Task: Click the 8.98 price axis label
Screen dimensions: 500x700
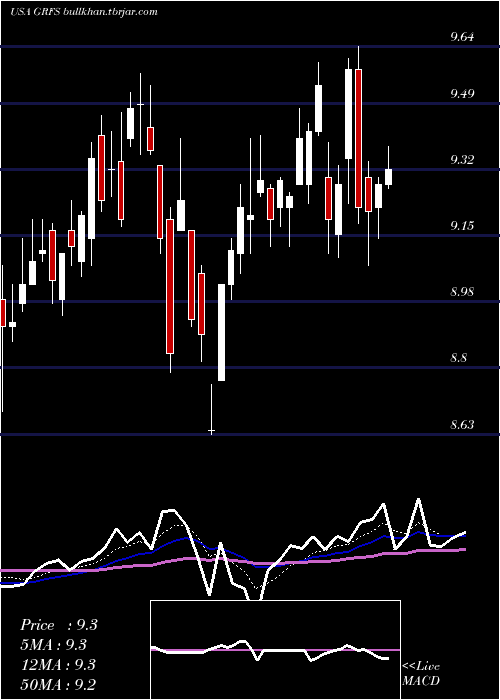Action: point(462,292)
